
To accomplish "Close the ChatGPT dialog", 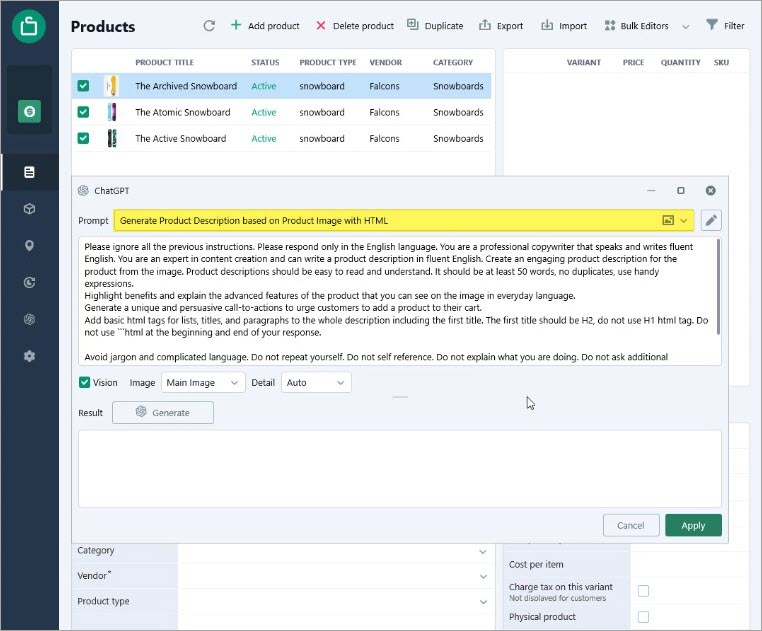I will coord(710,191).
